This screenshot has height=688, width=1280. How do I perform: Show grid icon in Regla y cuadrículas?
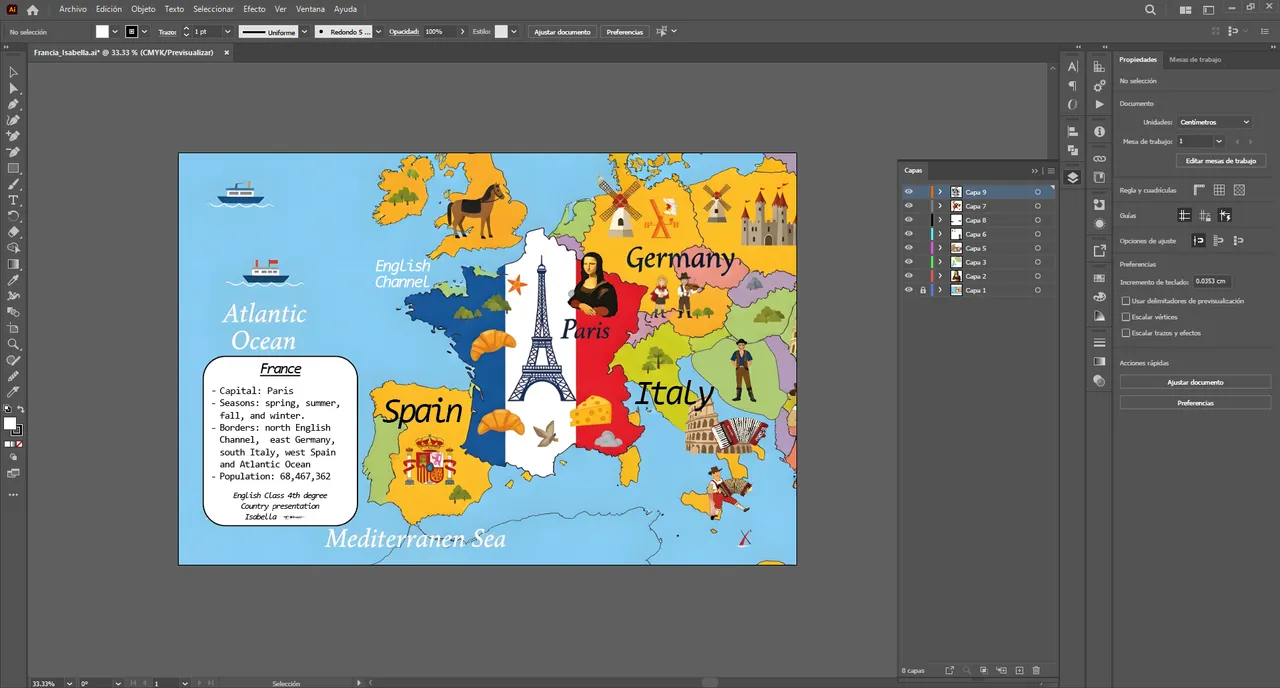pyautogui.click(x=1219, y=190)
